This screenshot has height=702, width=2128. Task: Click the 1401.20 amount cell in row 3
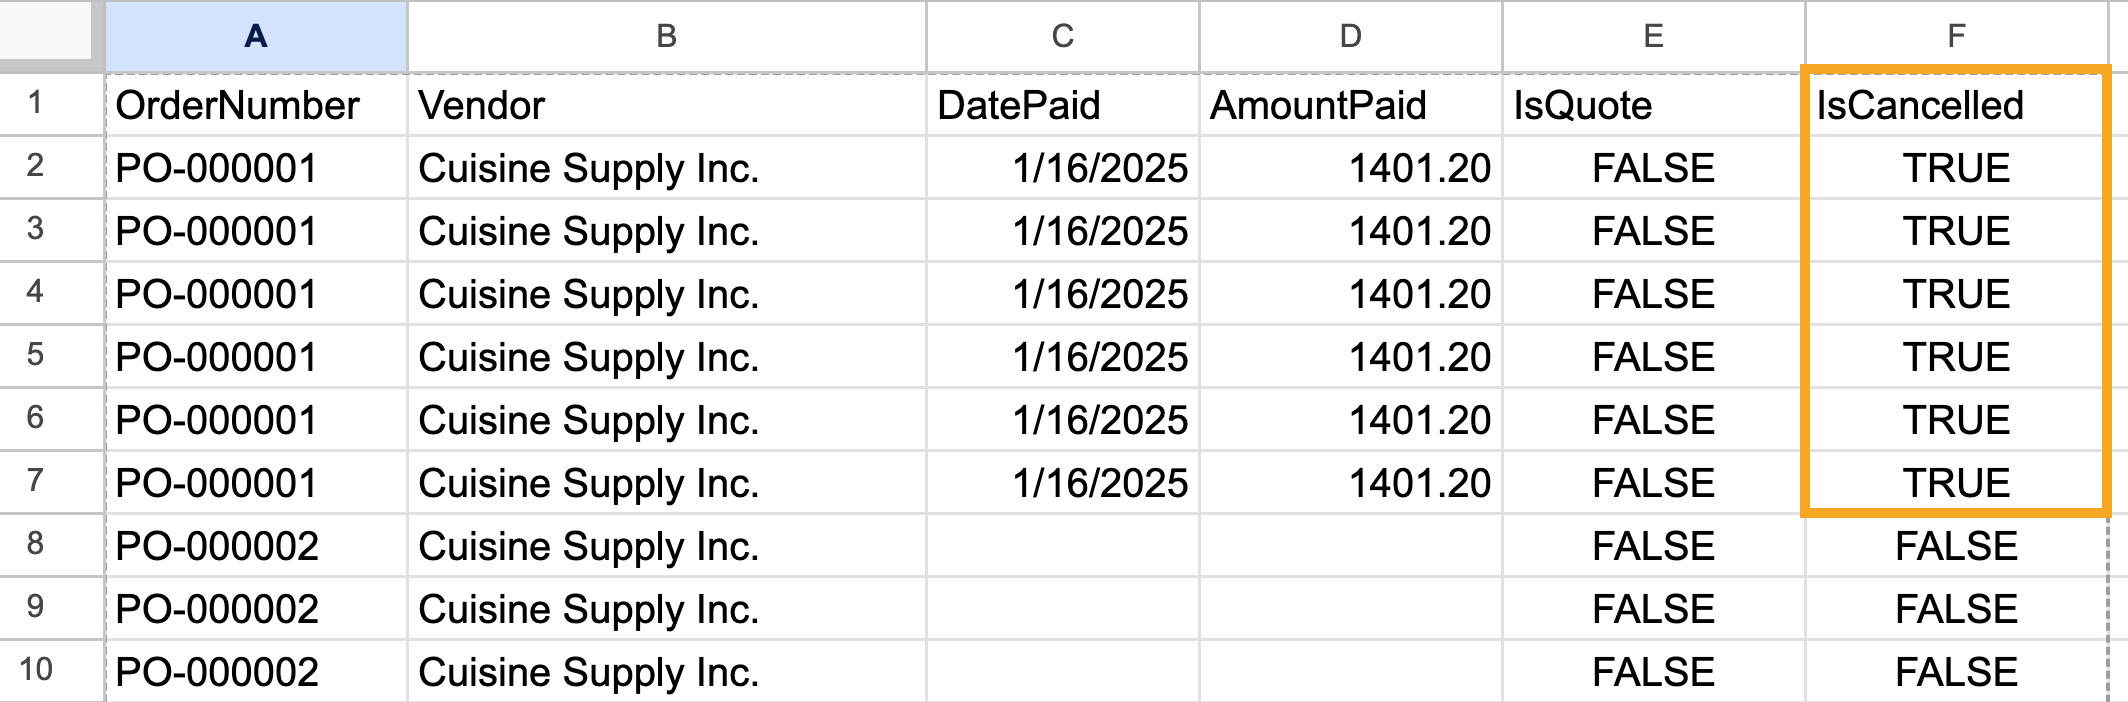(x=1350, y=230)
